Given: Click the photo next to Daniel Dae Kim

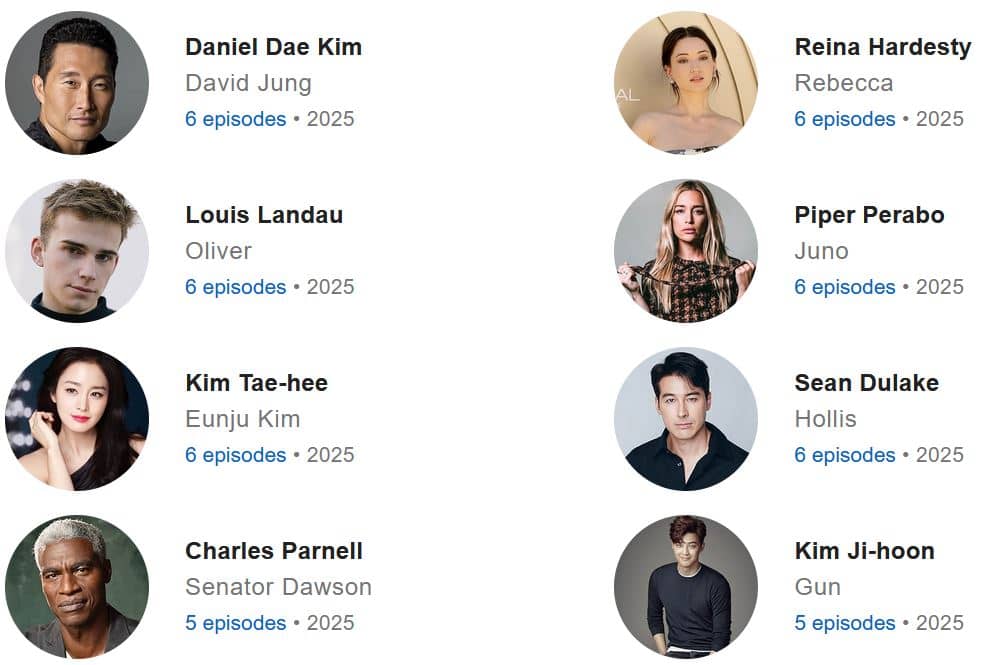Looking at the screenshot, I should [77, 83].
